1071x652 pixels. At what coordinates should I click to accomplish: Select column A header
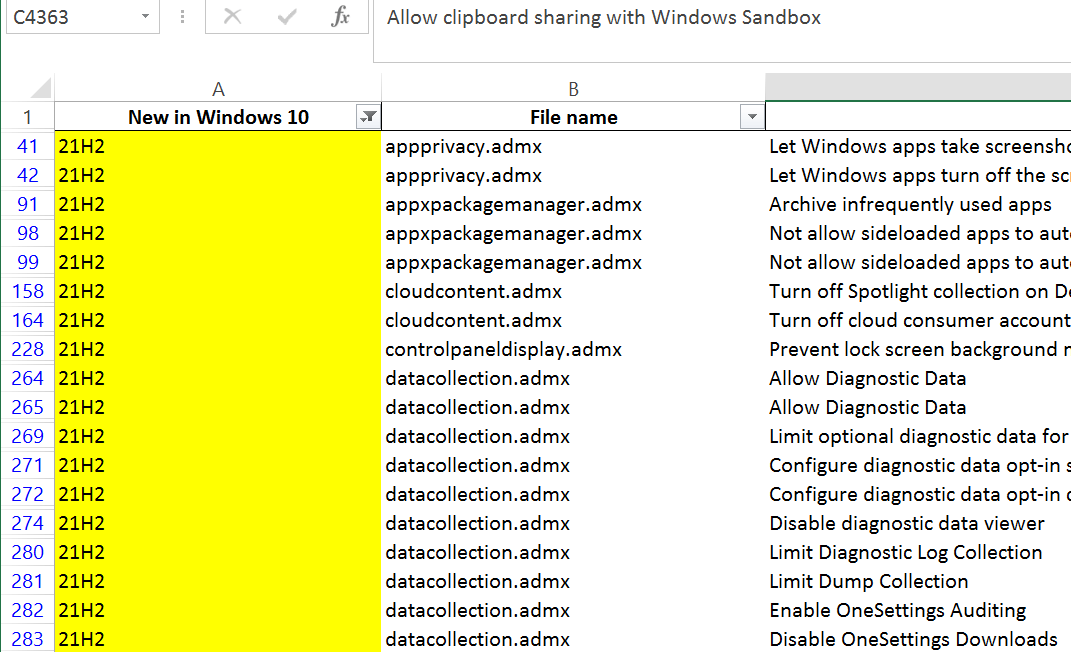pos(218,89)
